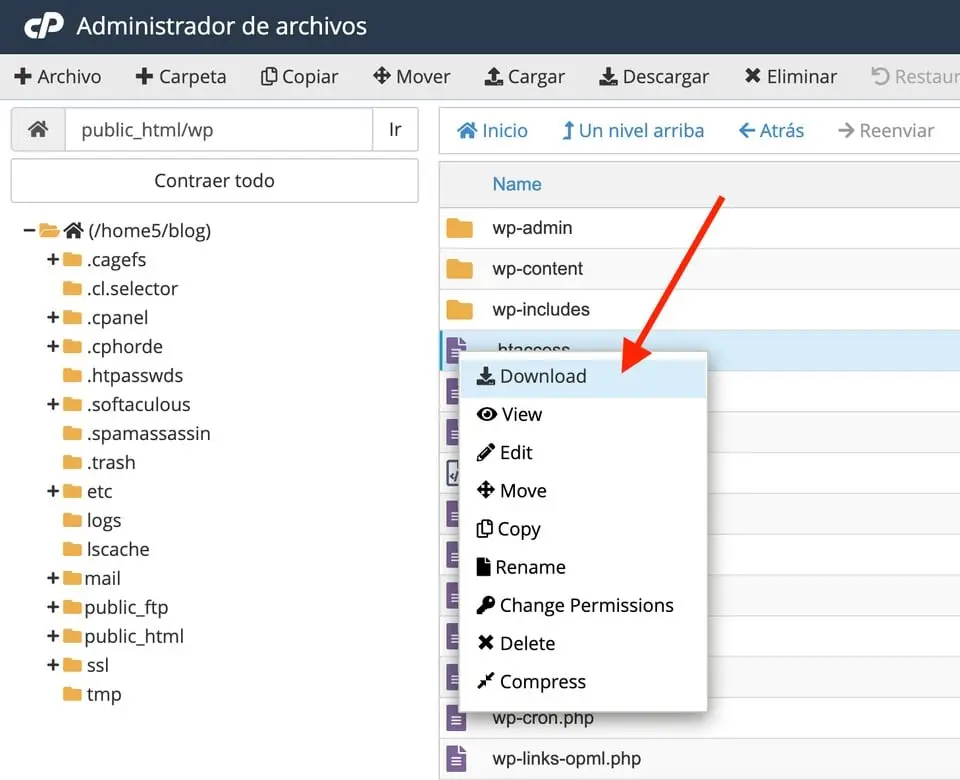Select wp-links-opml.php in file list
The height and width of the screenshot is (780, 960).
pyautogui.click(x=566, y=759)
